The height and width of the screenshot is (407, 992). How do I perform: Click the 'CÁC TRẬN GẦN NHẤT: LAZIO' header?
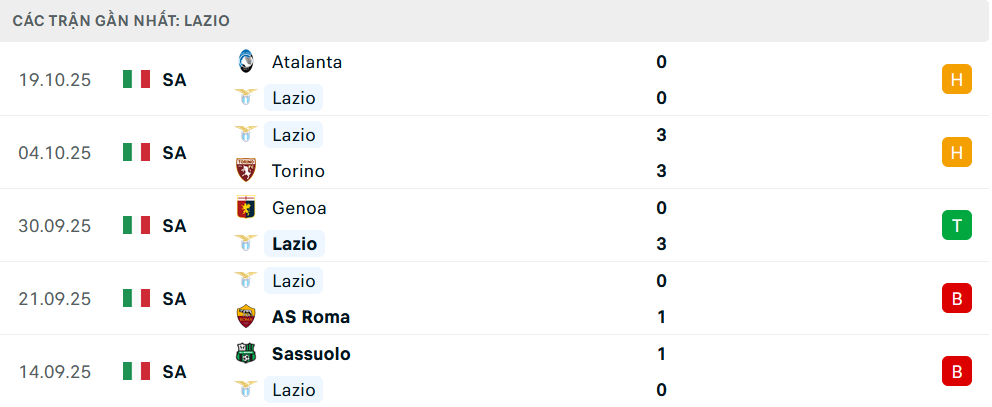126,20
